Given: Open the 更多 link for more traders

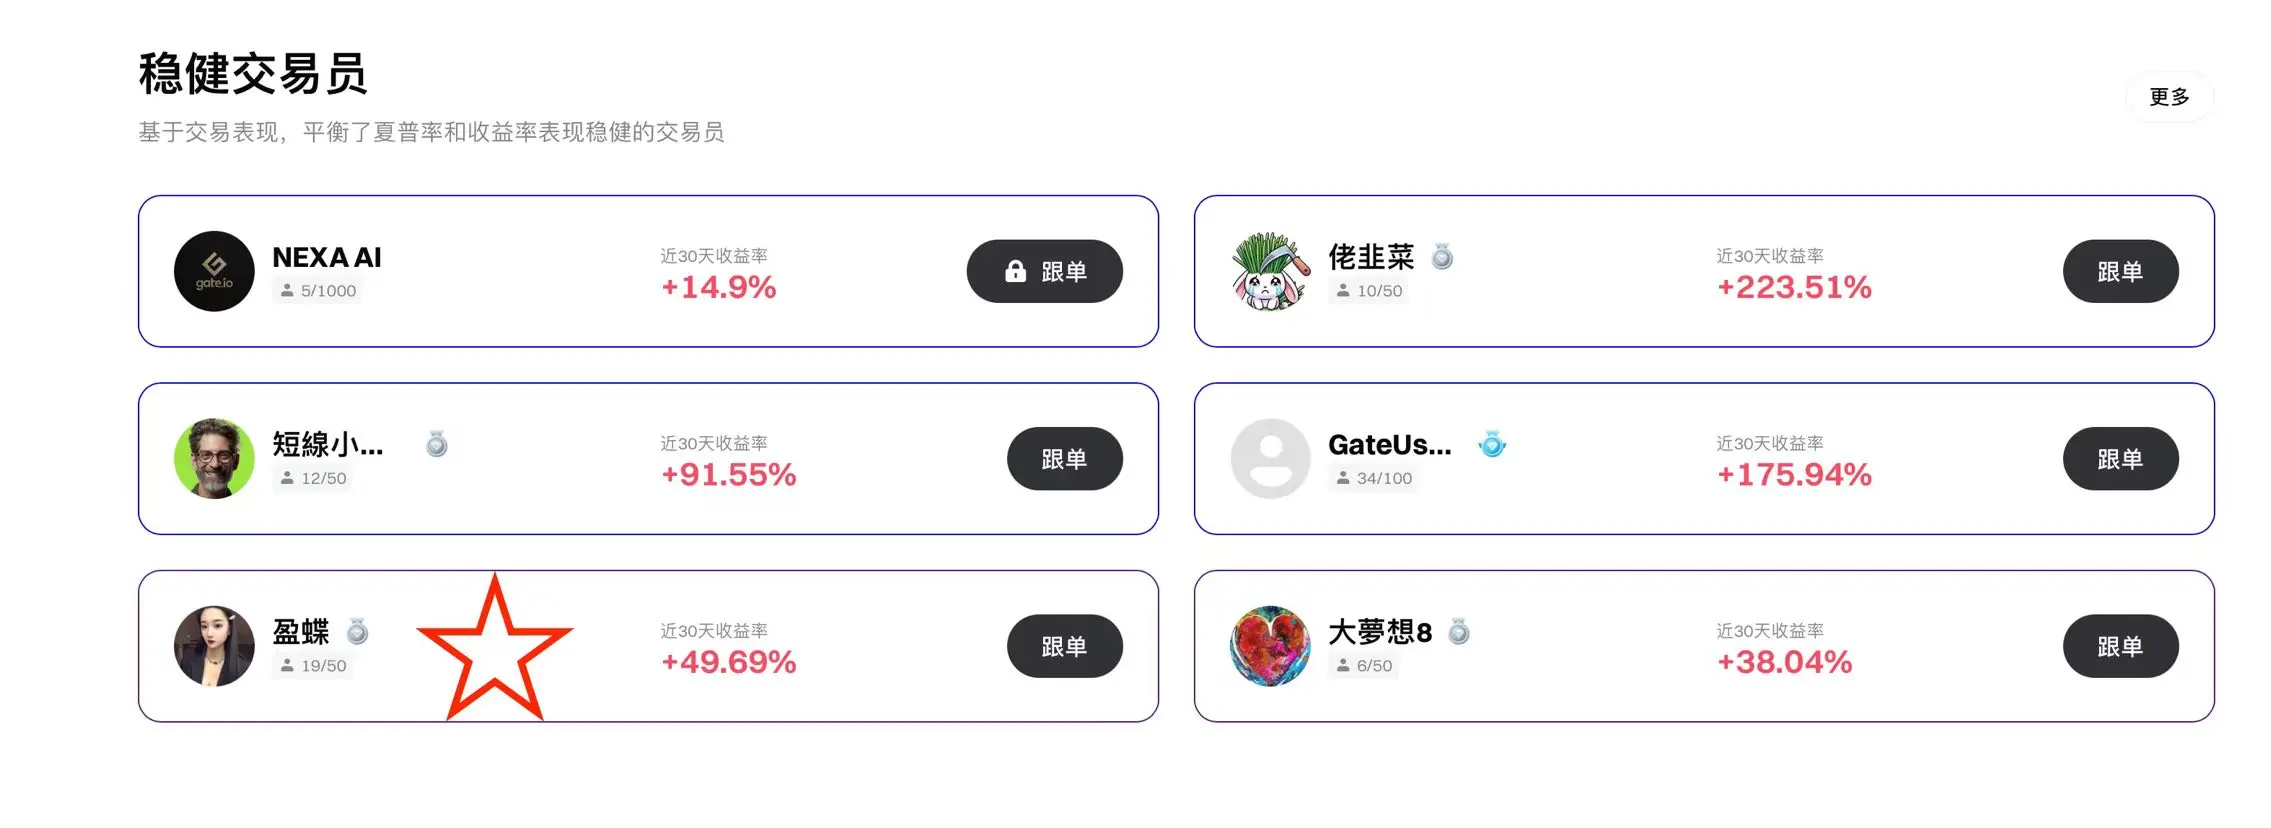Looking at the screenshot, I should [2169, 97].
